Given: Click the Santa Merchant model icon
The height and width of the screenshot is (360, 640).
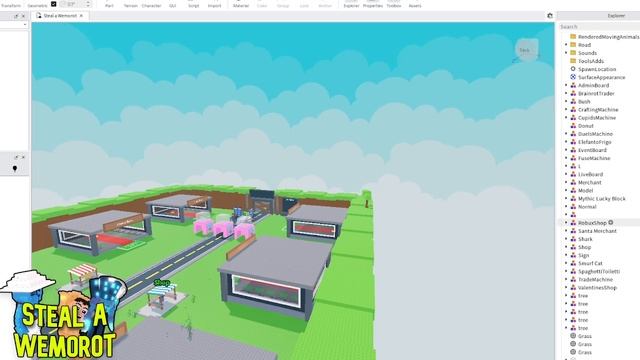Looking at the screenshot, I should pyautogui.click(x=573, y=231).
